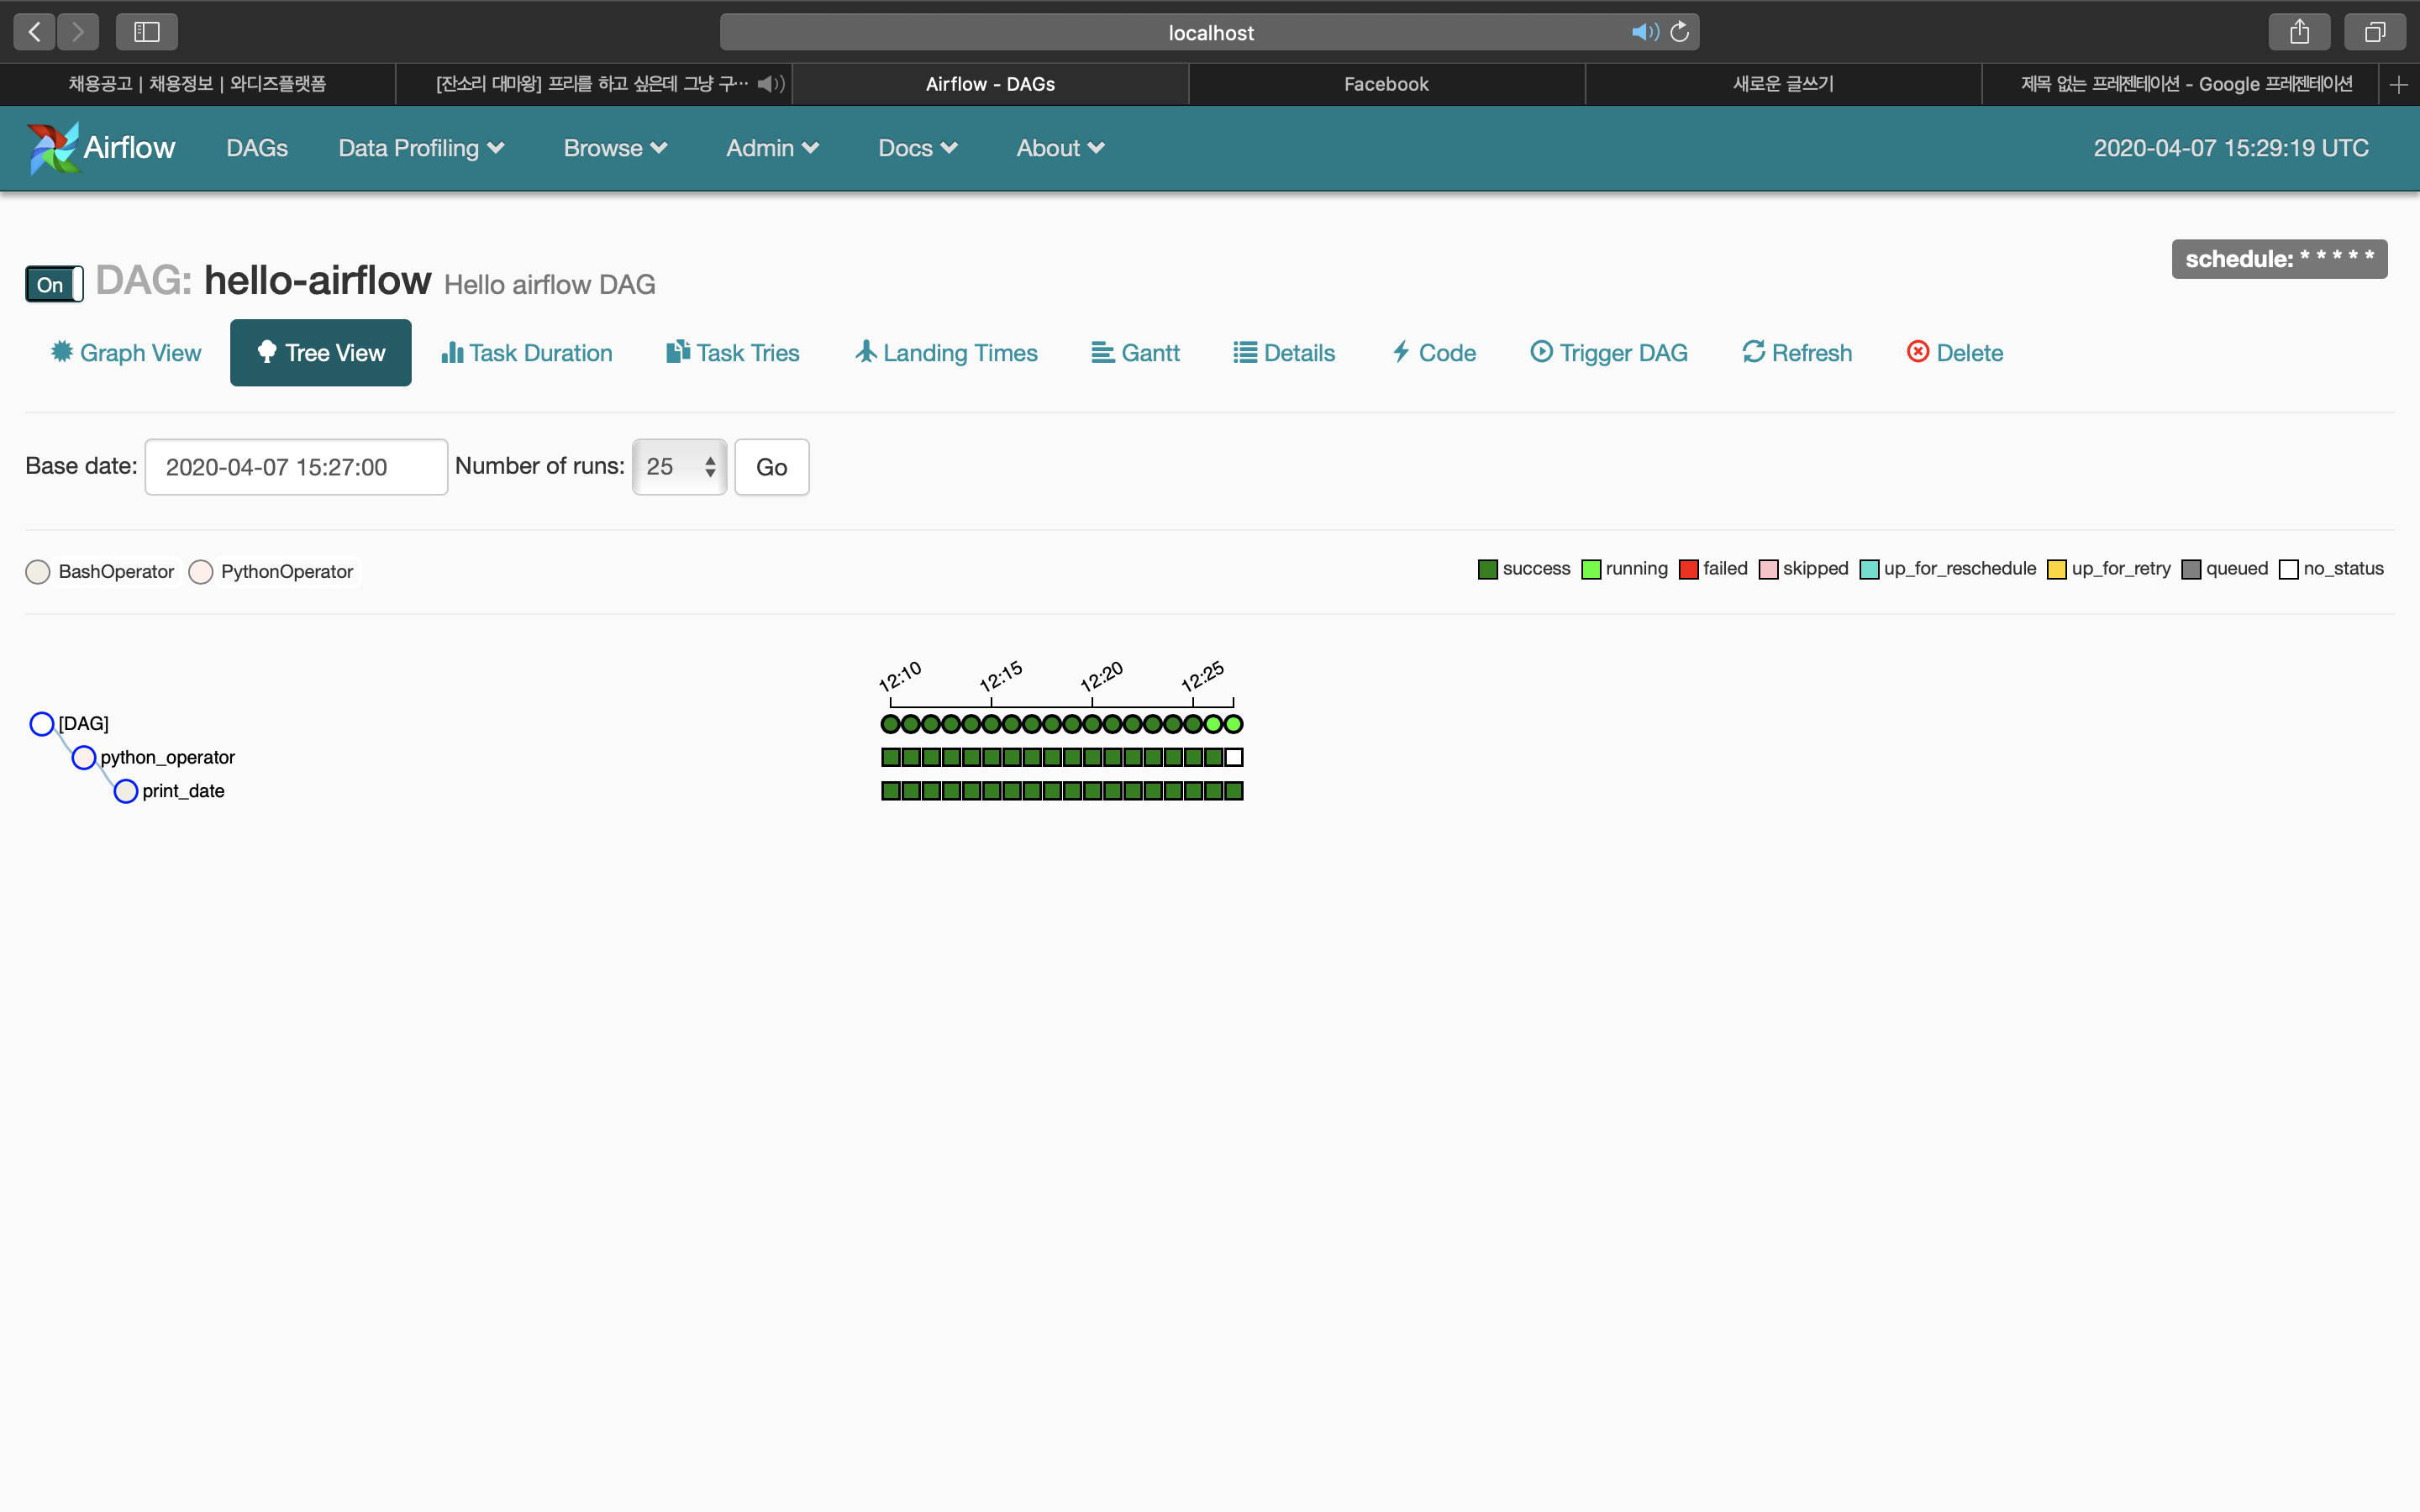Toggle the hello-airflow DAG On switch
2420x1512 pixels.
coord(54,284)
